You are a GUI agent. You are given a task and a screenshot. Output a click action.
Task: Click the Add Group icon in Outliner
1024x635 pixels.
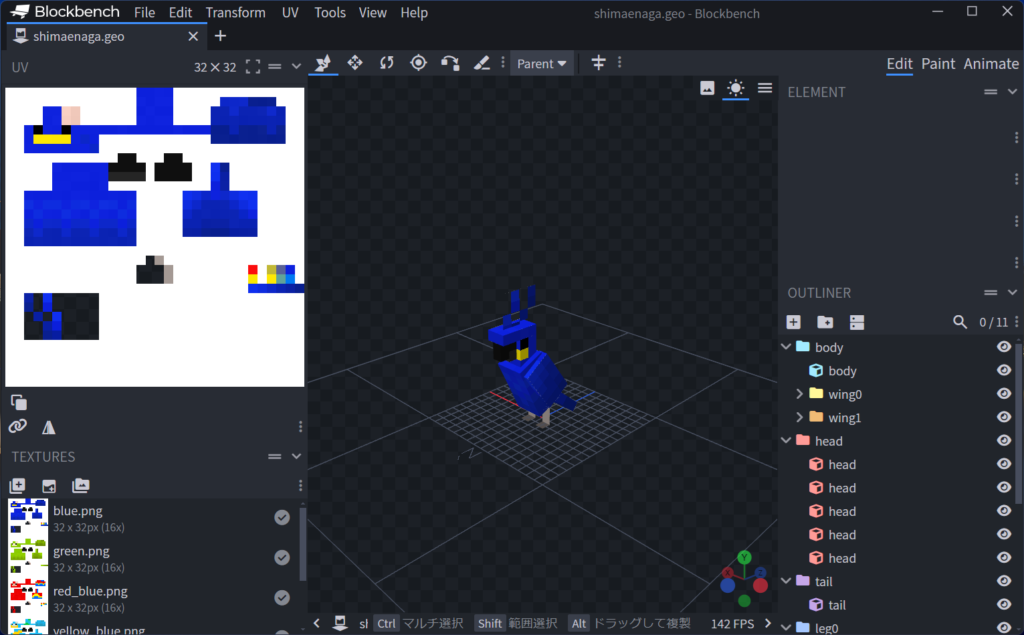pos(825,322)
